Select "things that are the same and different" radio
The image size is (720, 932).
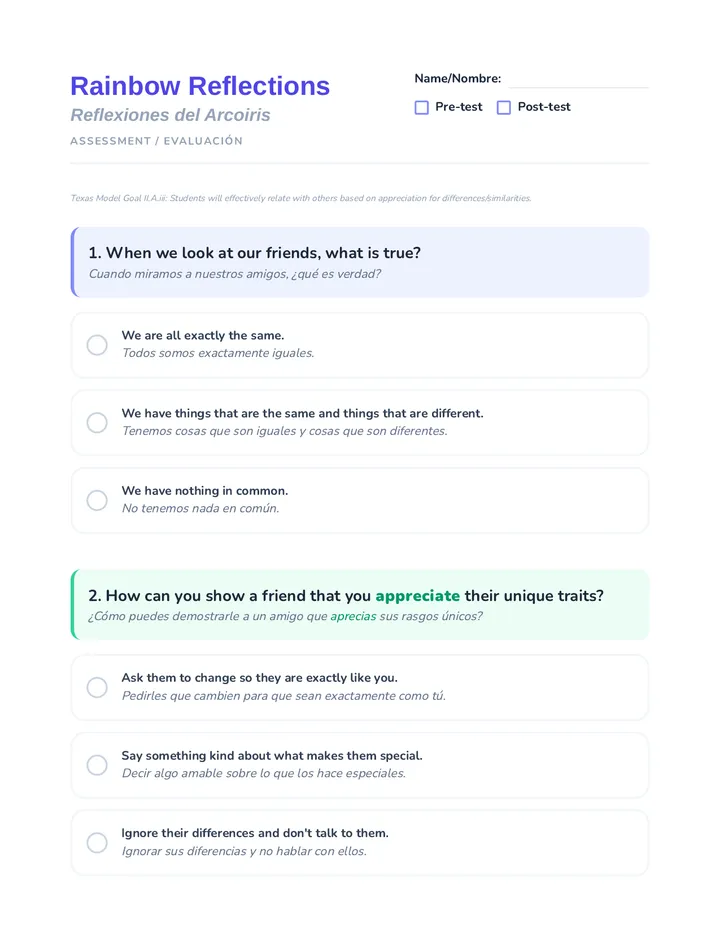97,423
